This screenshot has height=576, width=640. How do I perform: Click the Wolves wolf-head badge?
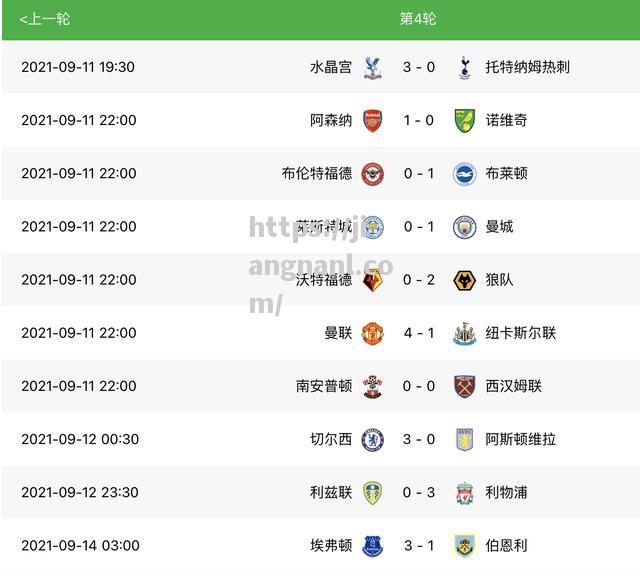click(464, 280)
